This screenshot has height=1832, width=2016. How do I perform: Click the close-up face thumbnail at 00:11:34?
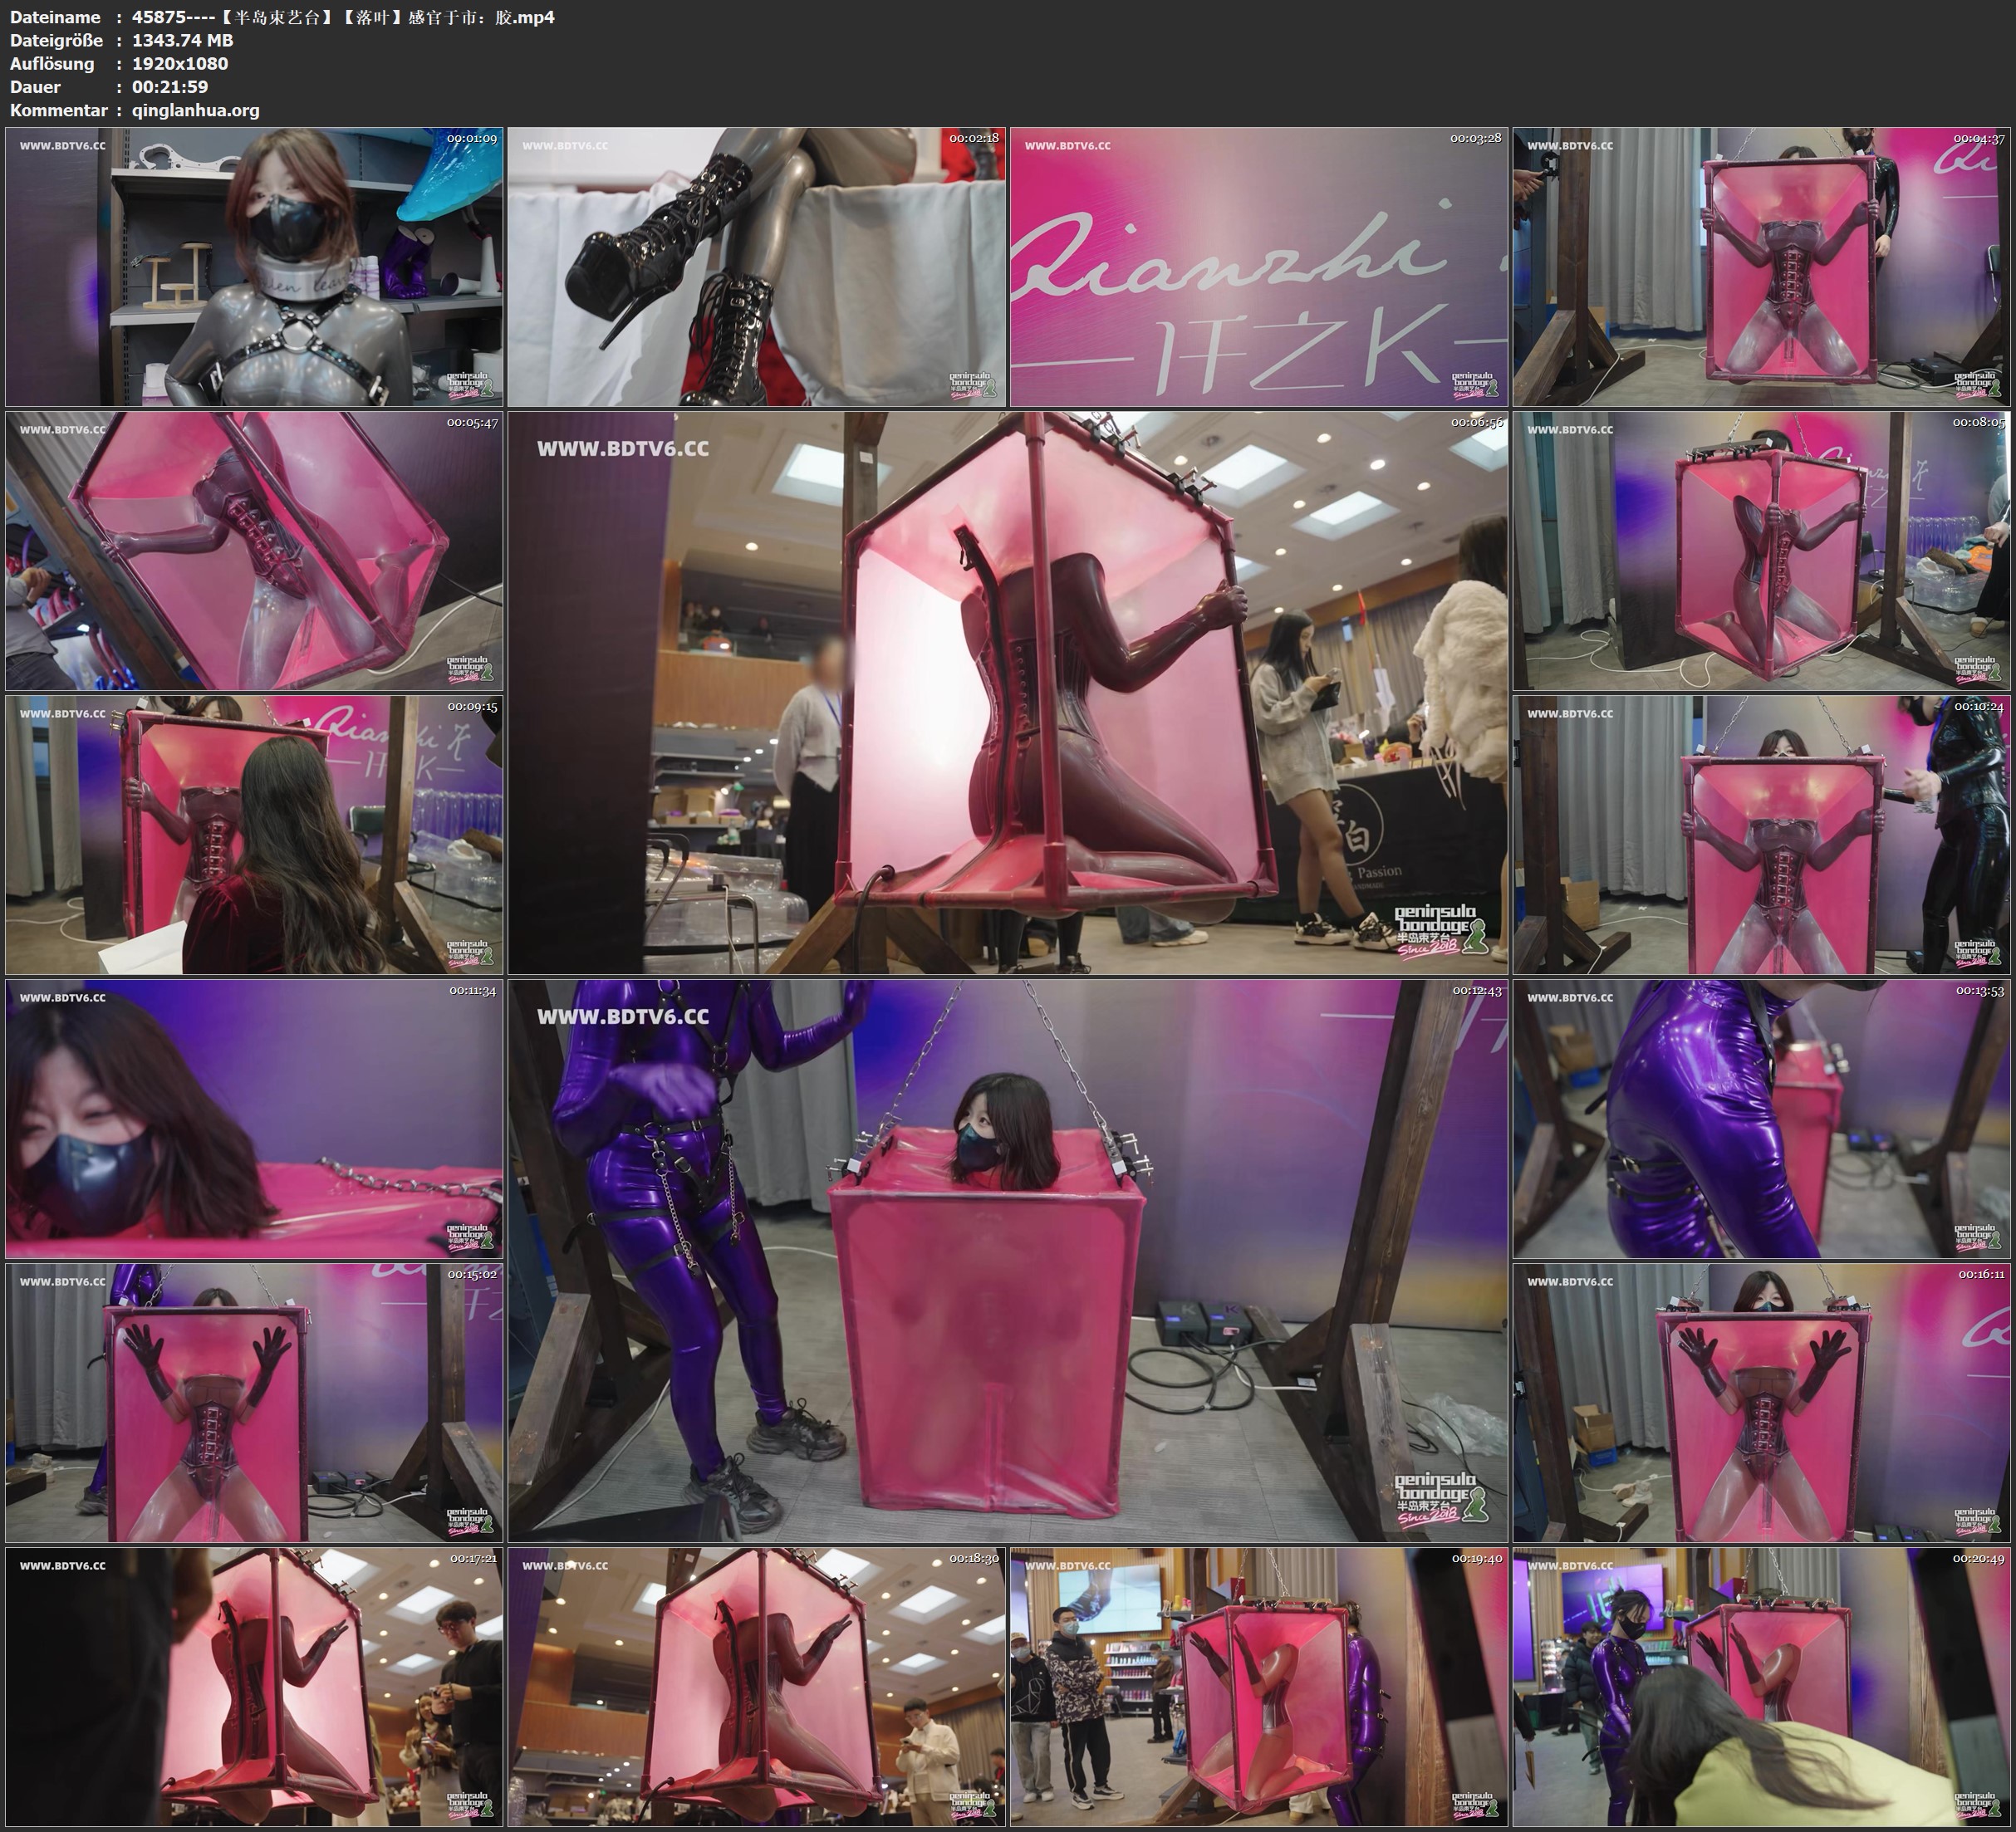[254, 1119]
